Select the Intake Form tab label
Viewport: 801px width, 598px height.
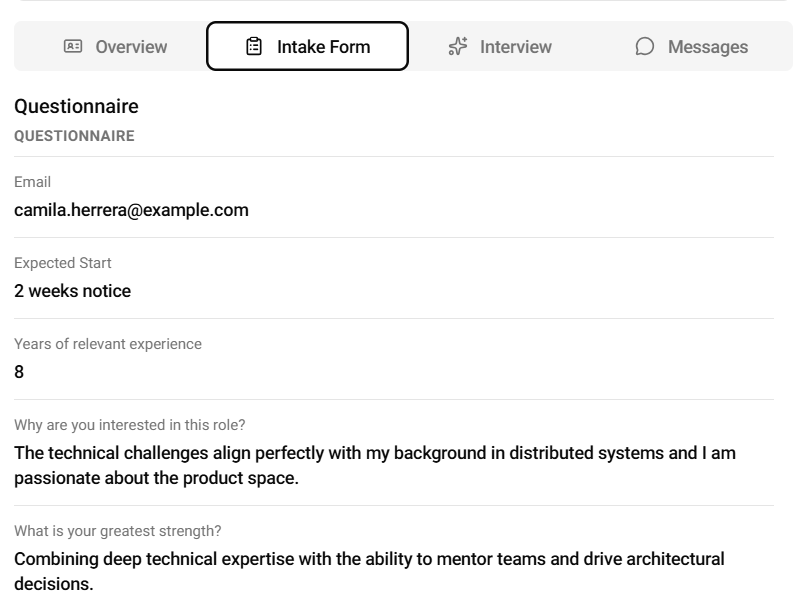tap(323, 47)
